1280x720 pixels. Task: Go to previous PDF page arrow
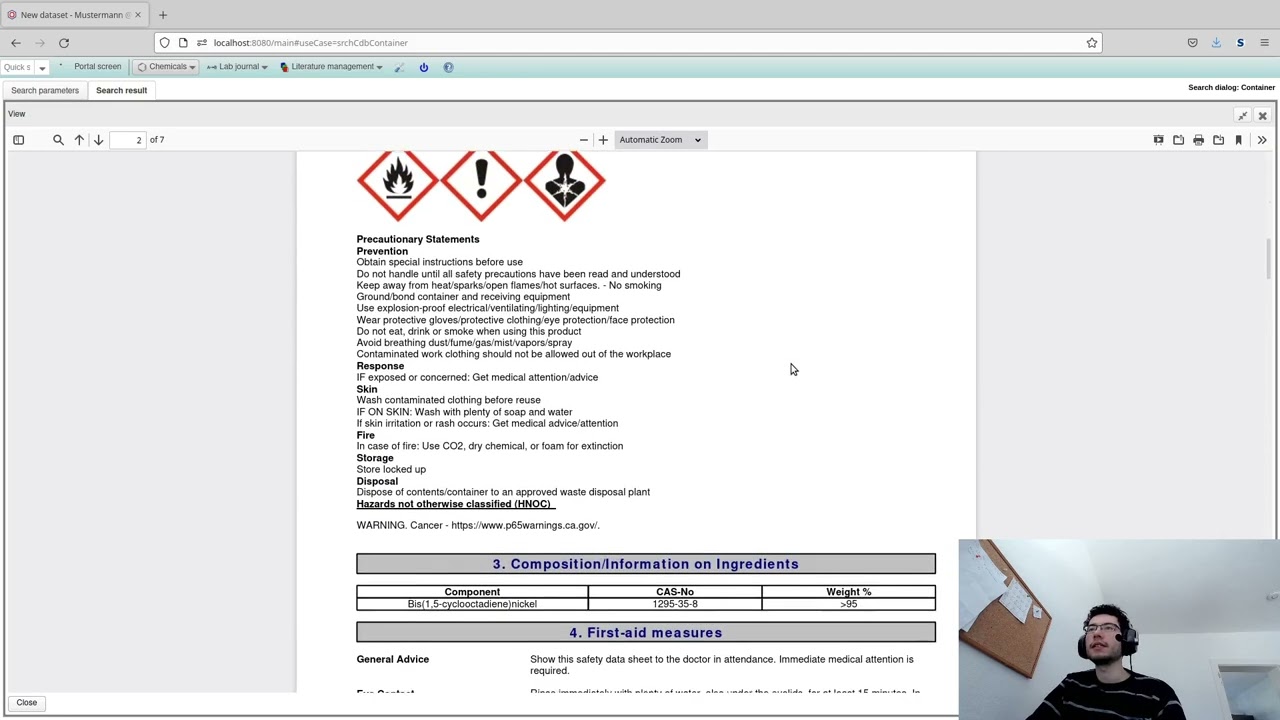[x=79, y=140]
